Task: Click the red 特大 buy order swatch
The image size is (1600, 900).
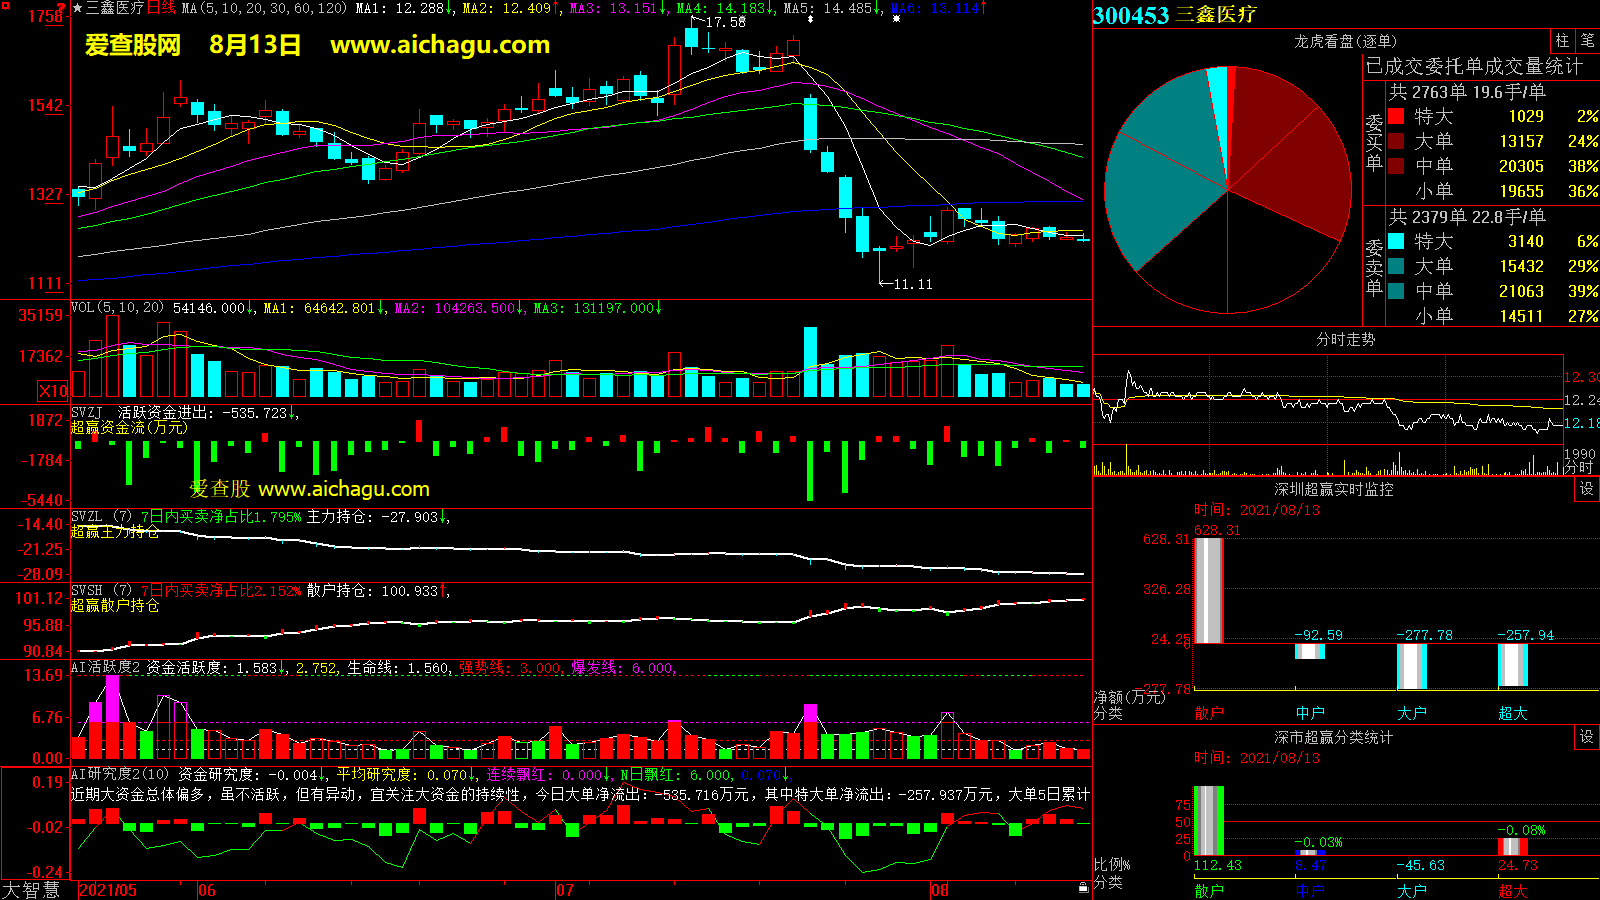Action: pos(1396,117)
